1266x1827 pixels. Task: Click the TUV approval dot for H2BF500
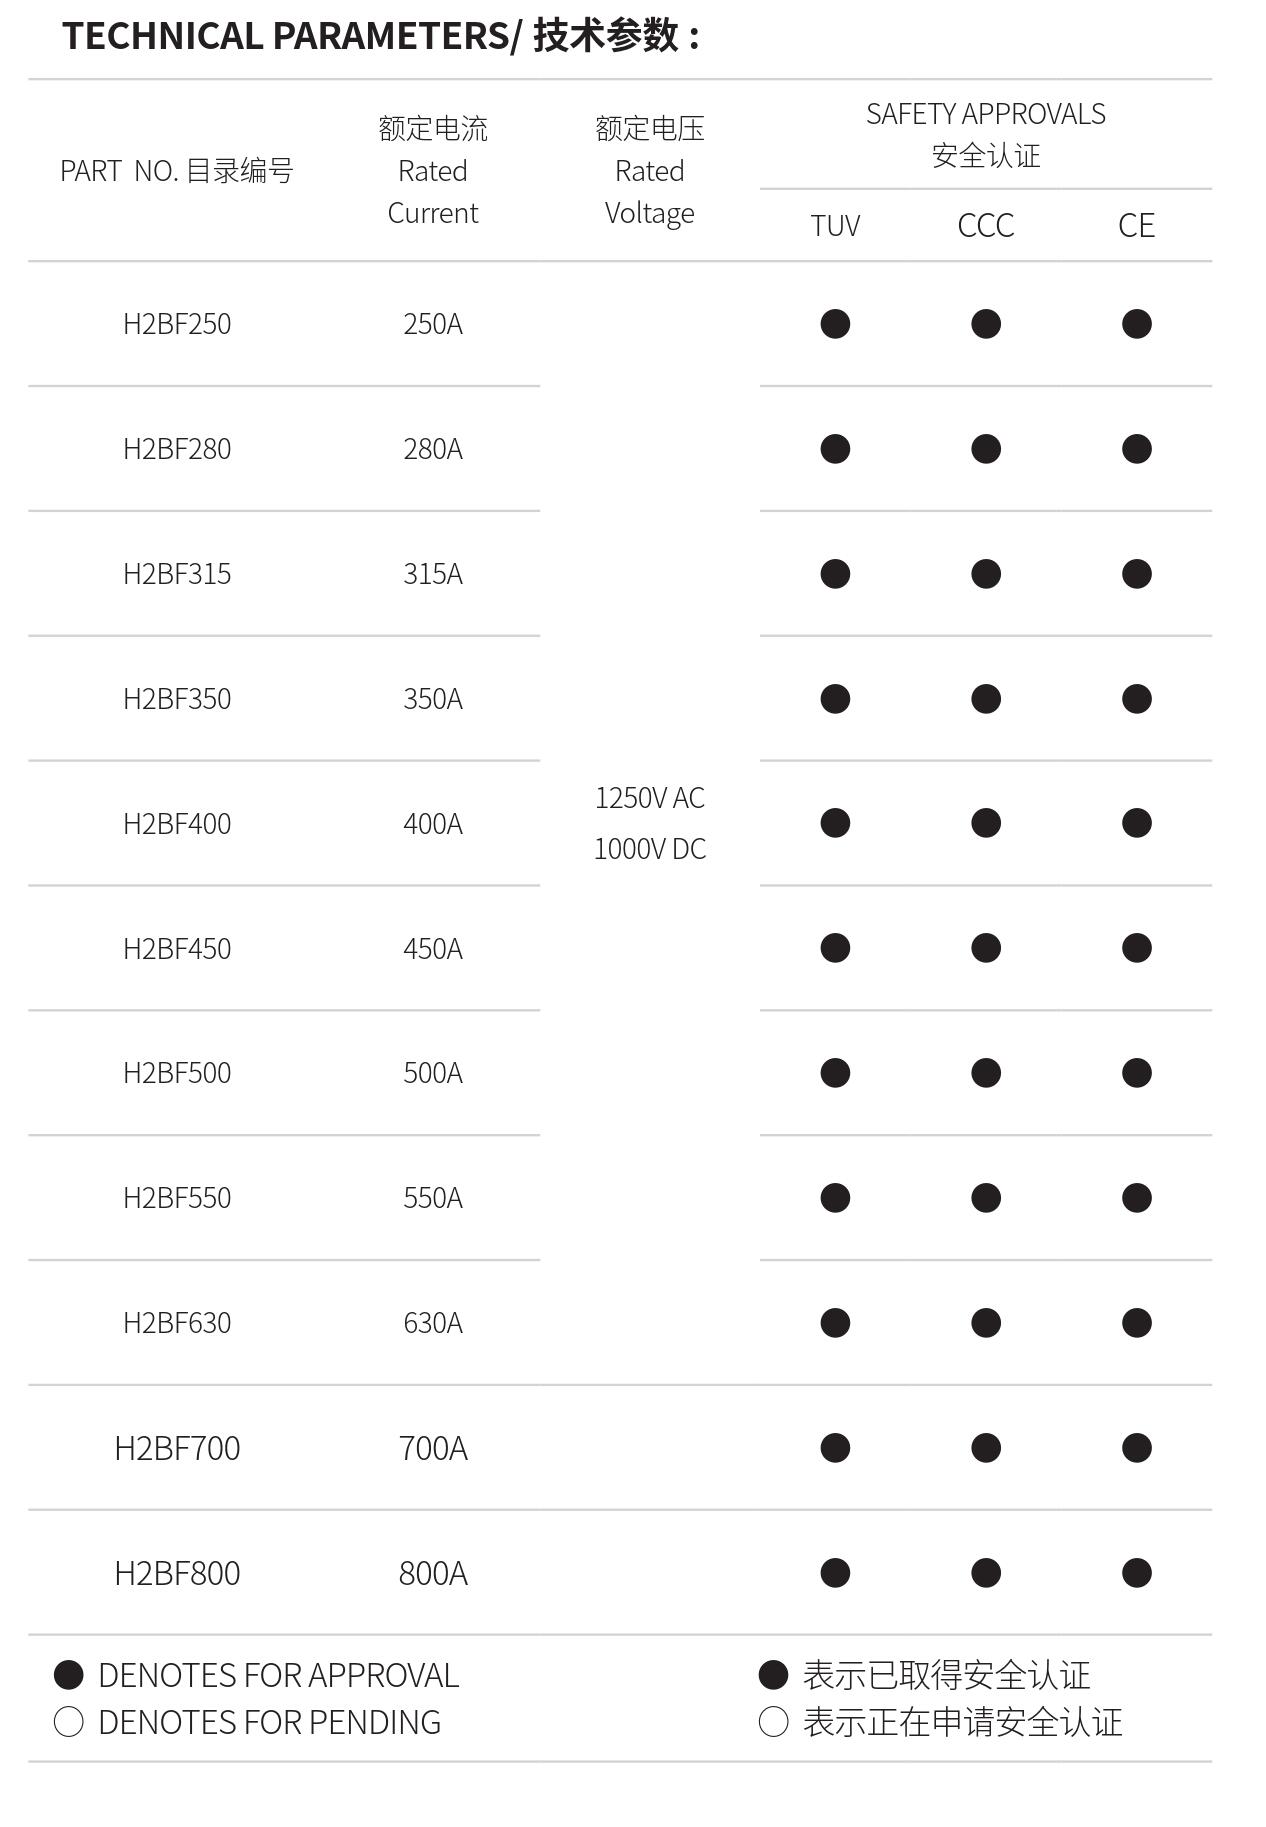pos(835,1073)
